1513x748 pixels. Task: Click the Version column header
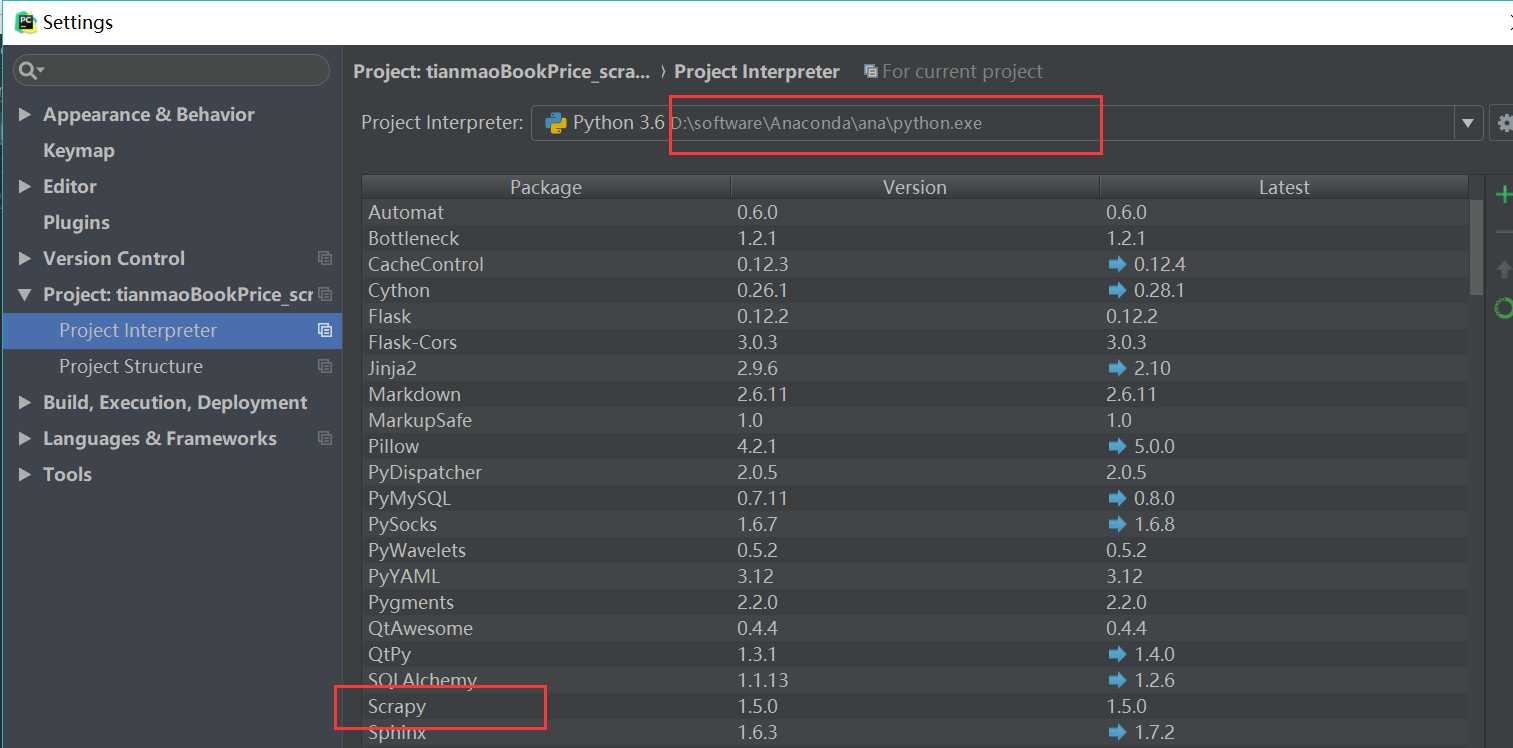(x=915, y=187)
